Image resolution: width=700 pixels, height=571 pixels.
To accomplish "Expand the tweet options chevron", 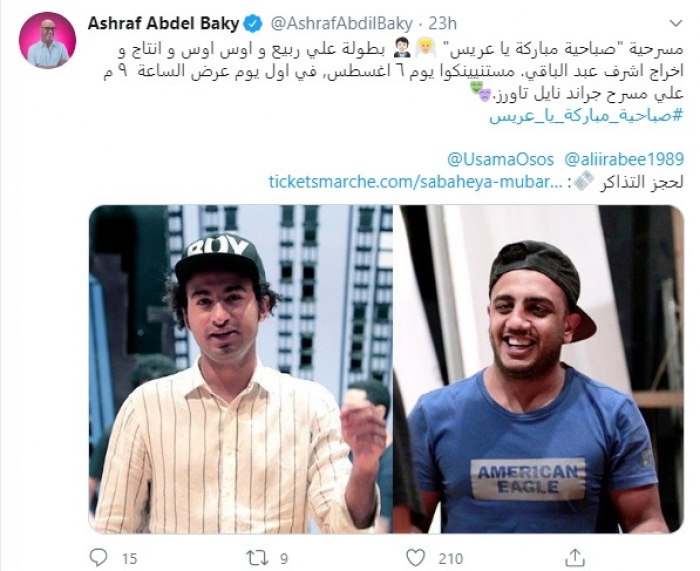I will pyautogui.click(x=677, y=24).
